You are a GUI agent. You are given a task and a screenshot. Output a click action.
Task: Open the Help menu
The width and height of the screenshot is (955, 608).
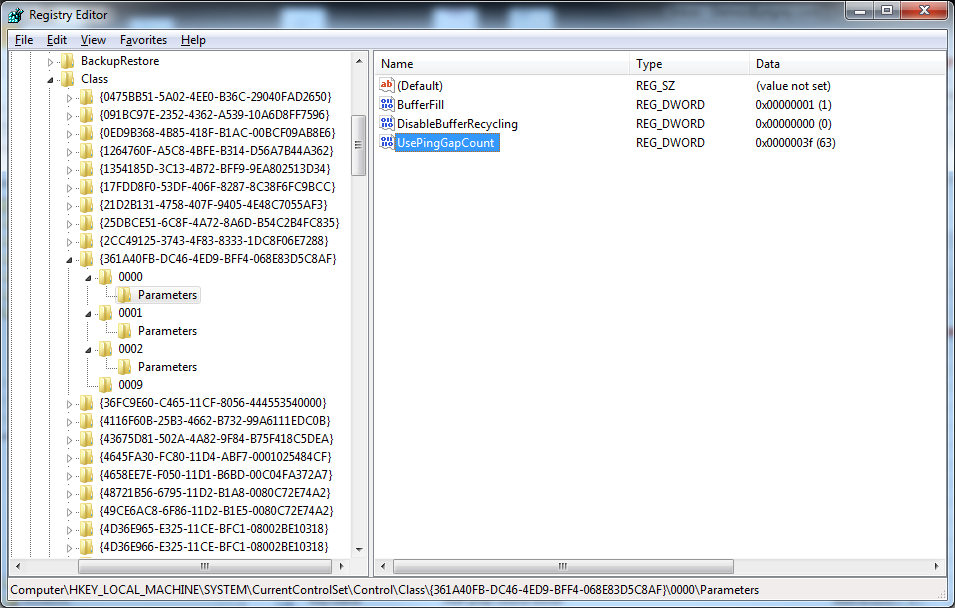(x=193, y=40)
